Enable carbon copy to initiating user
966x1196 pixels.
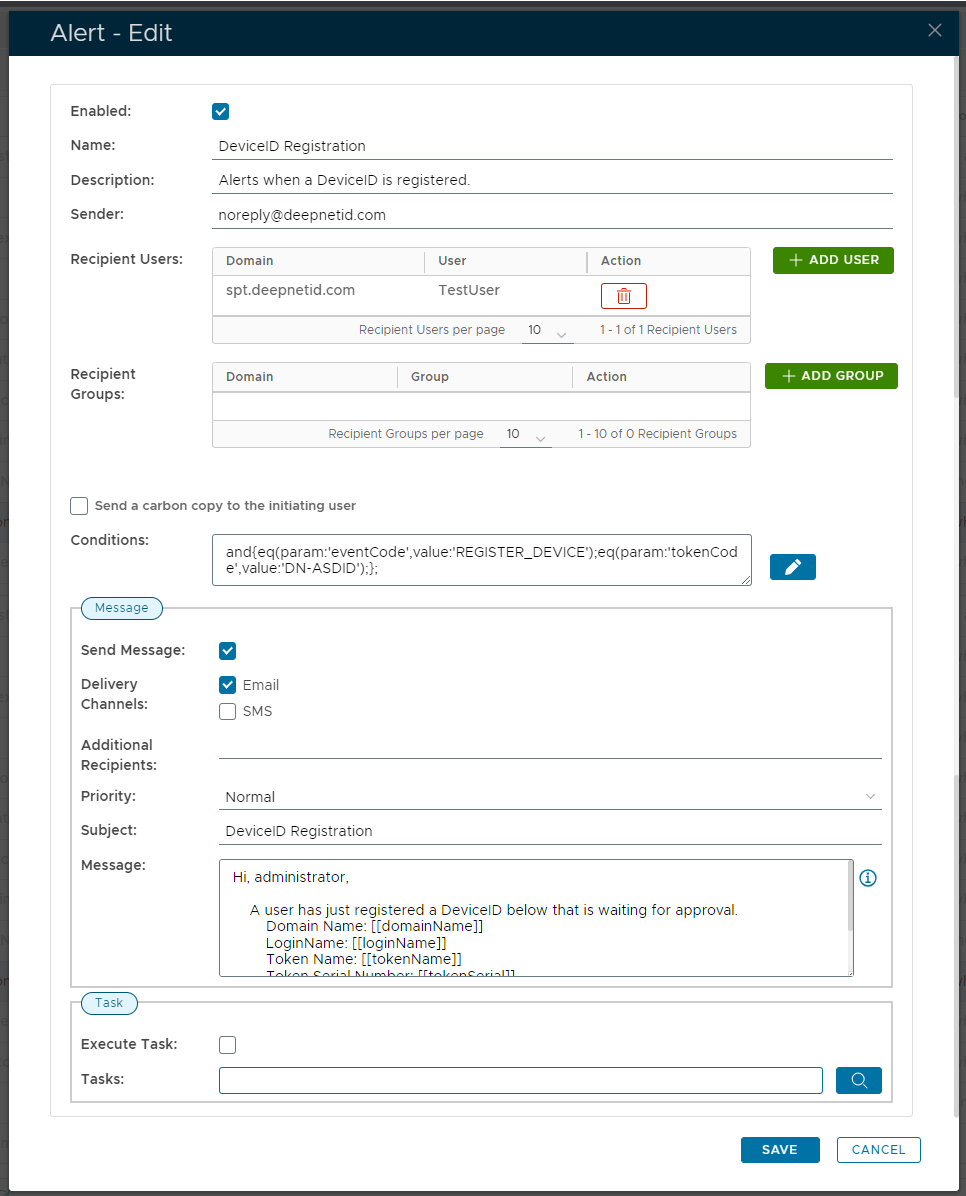[79, 506]
